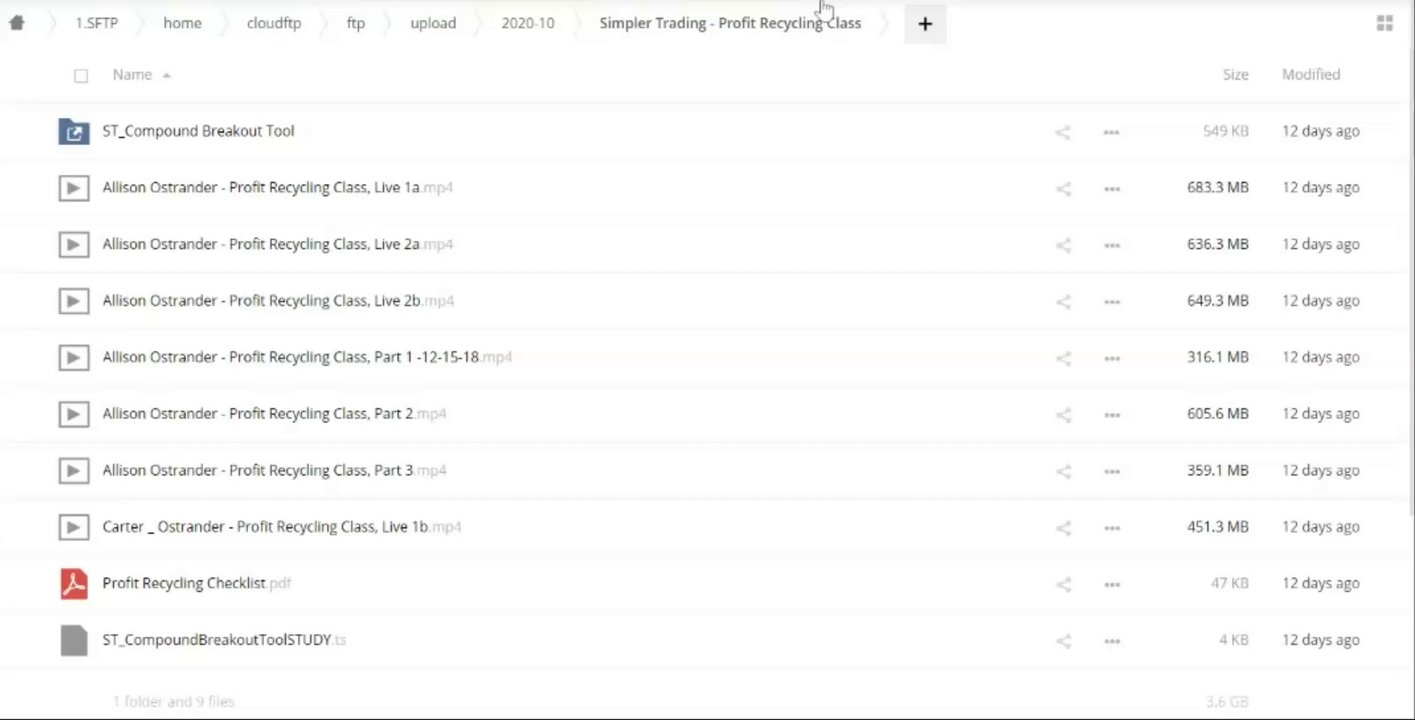
Task: Share the Part 1 -12-15-18.mp4 file
Action: [x=1063, y=358]
